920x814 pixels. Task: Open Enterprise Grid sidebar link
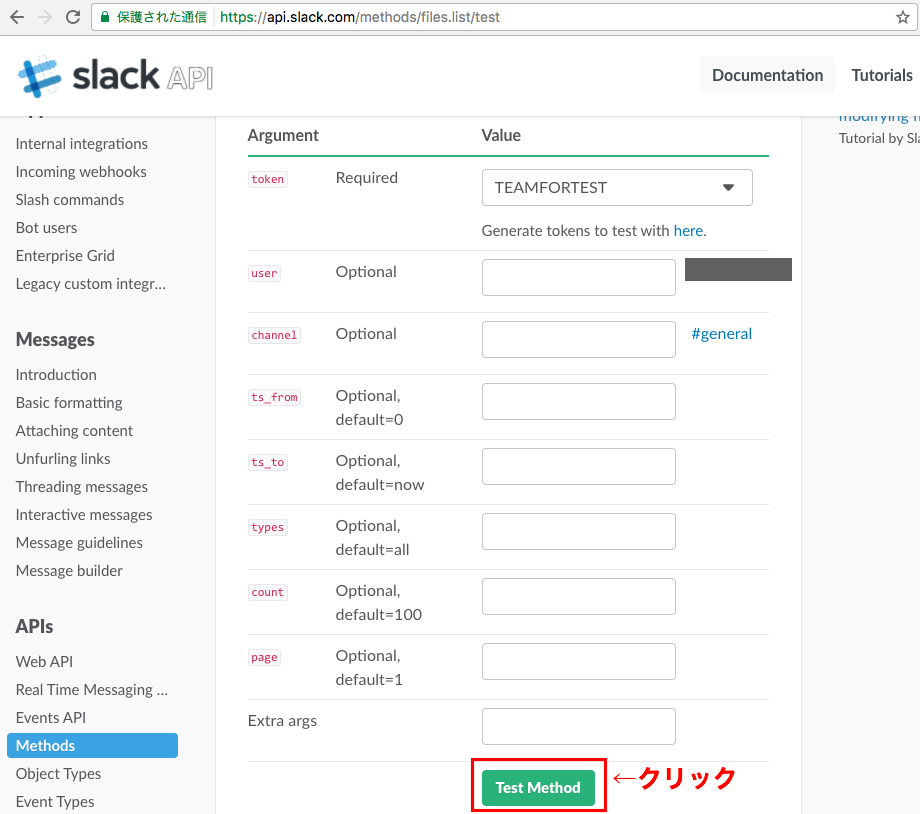coord(65,256)
